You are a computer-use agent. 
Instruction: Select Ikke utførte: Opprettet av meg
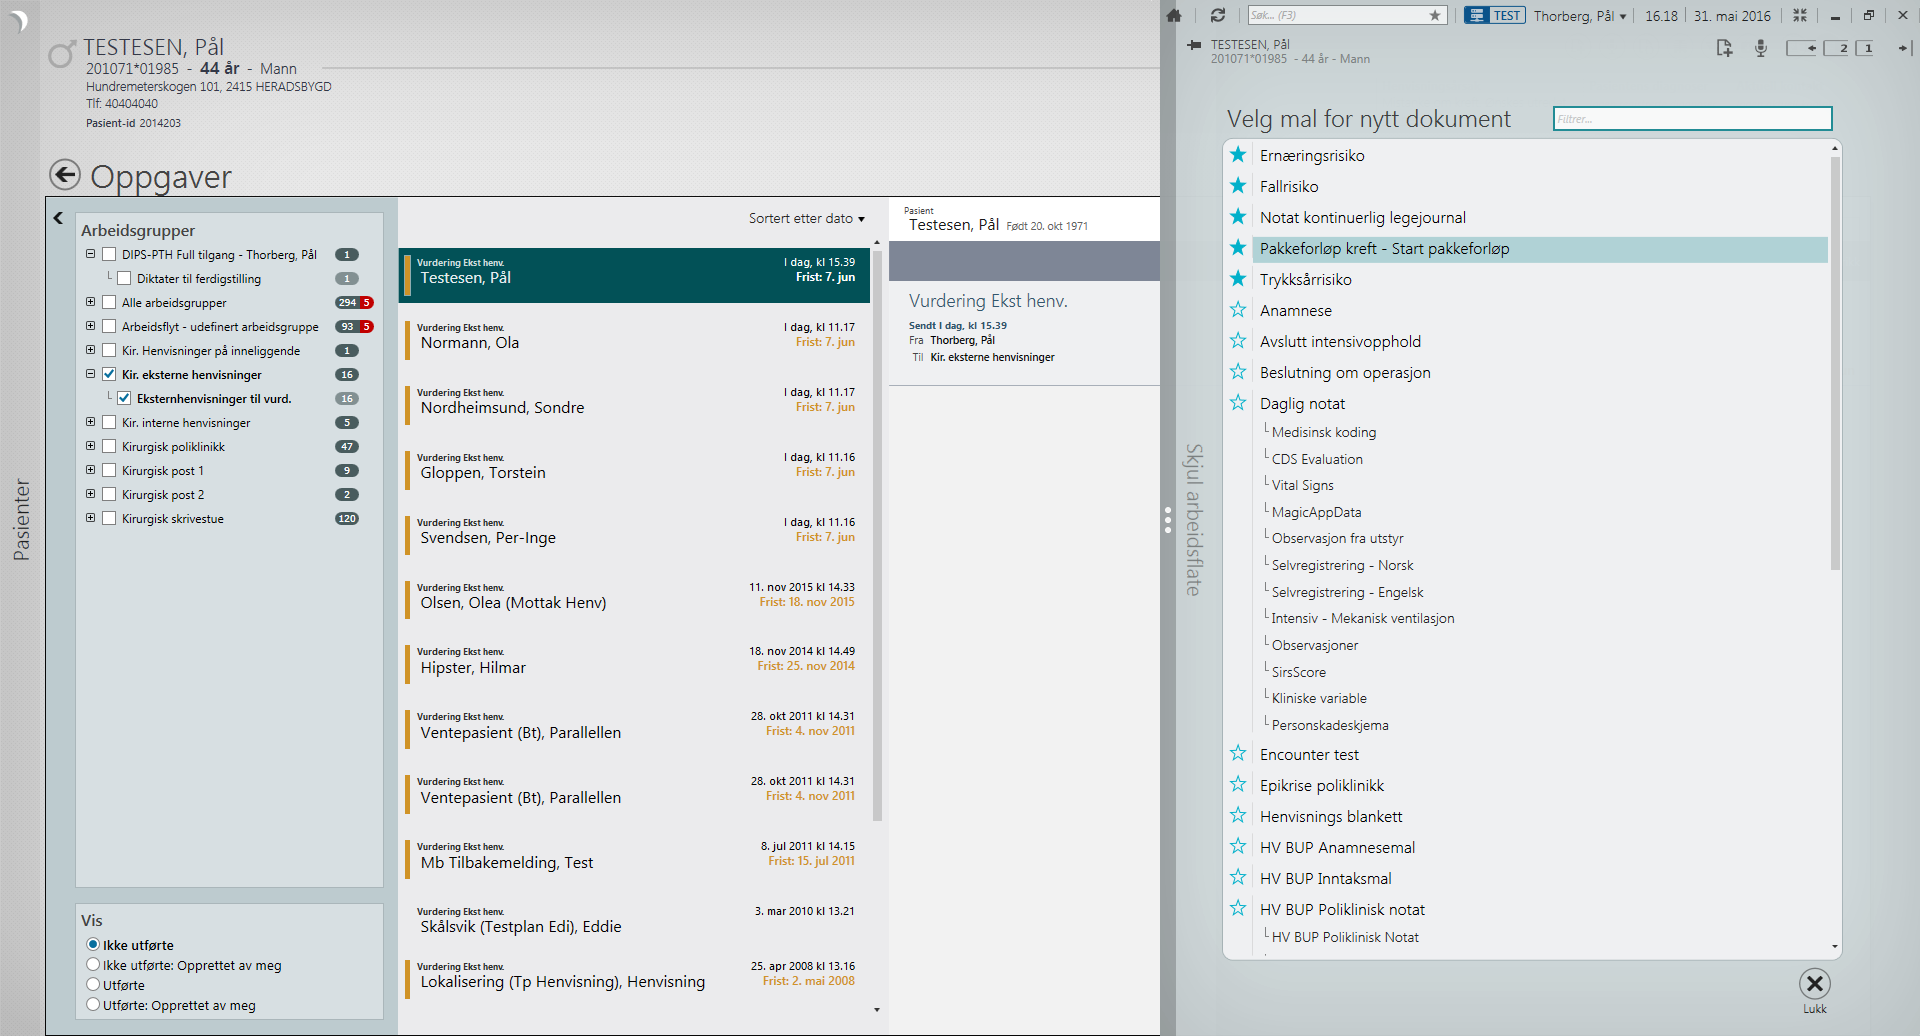(x=93, y=964)
